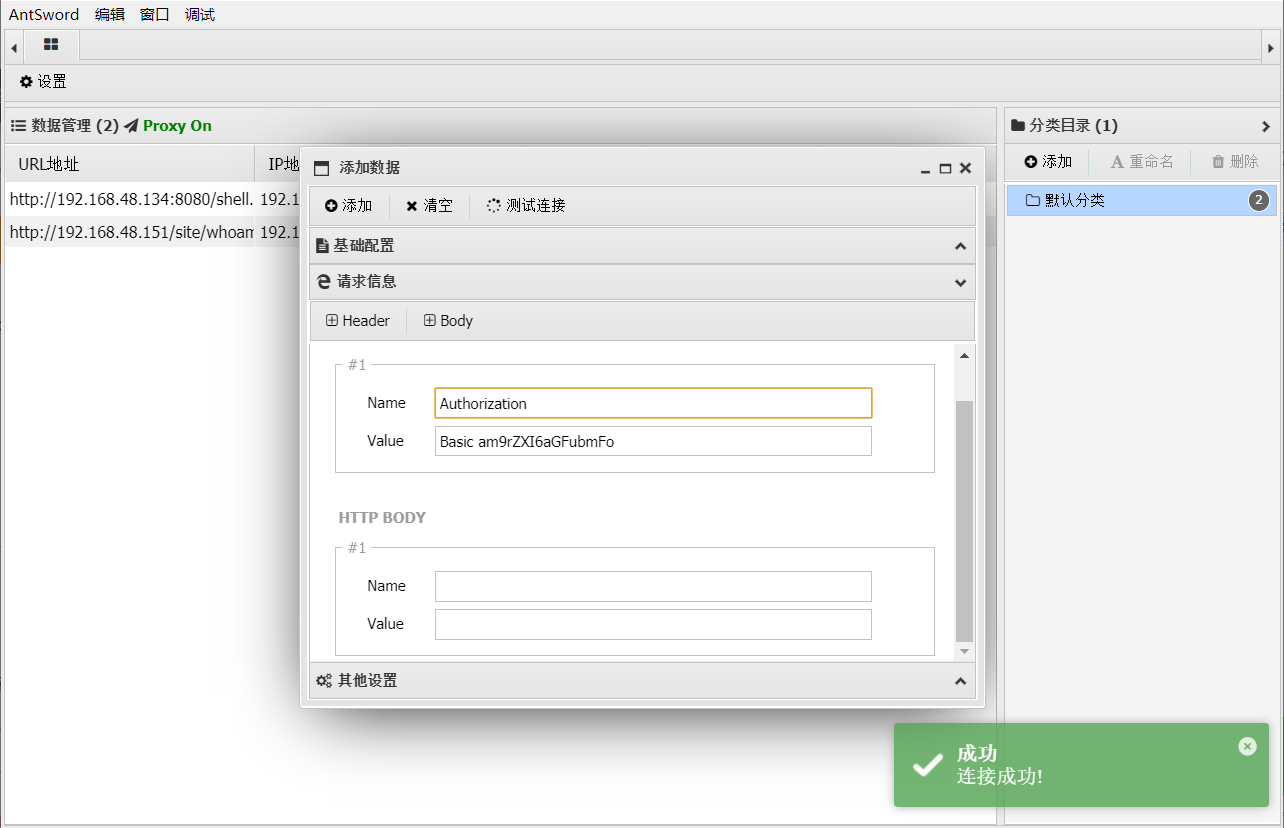Click the 删除 delete button

coord(1235,162)
